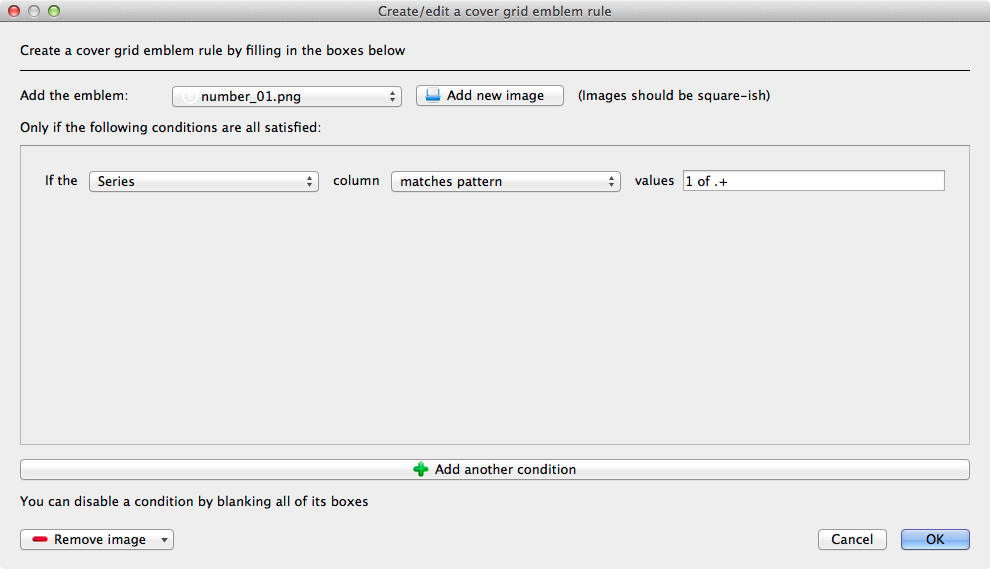Image resolution: width=990 pixels, height=569 pixels.
Task: Add another condition to the rule
Action: (495, 469)
